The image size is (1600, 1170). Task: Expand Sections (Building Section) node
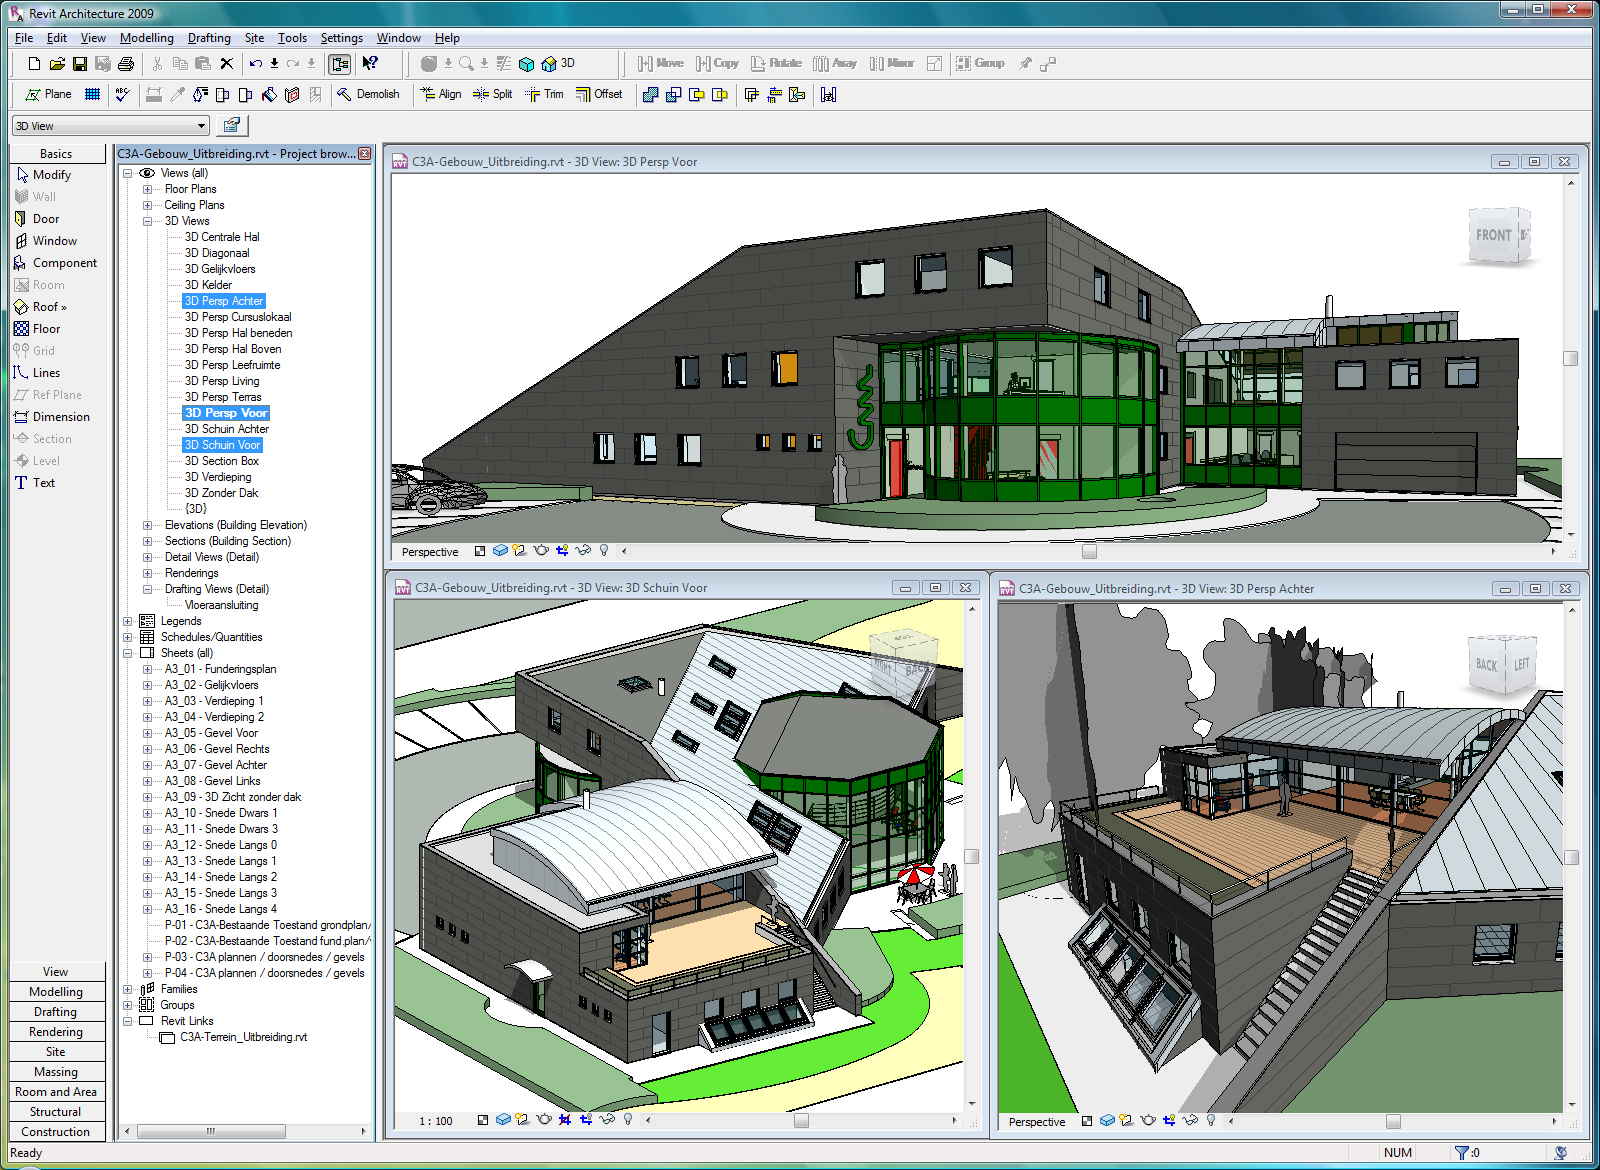(147, 541)
